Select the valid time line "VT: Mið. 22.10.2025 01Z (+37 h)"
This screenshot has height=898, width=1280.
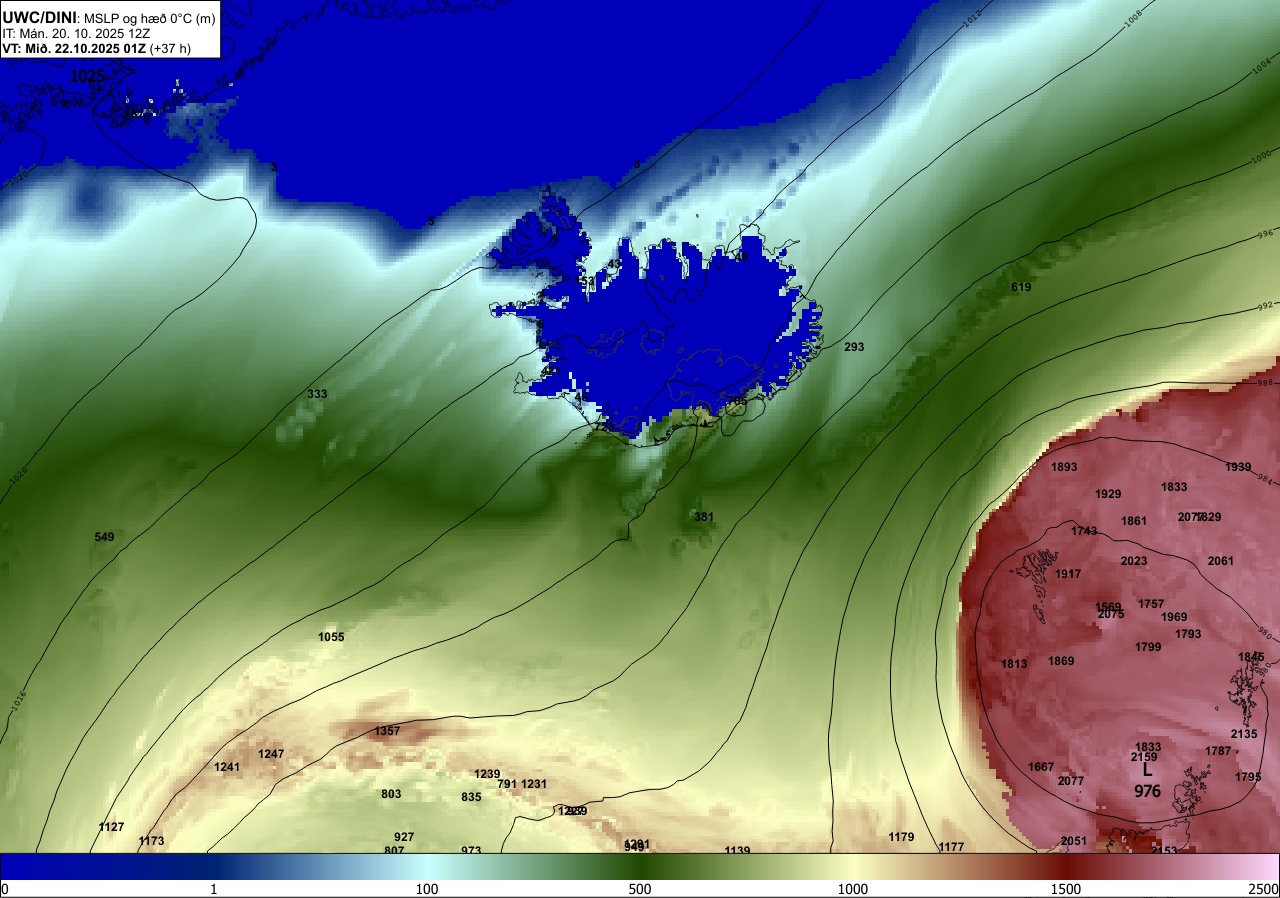pyautogui.click(x=97, y=48)
